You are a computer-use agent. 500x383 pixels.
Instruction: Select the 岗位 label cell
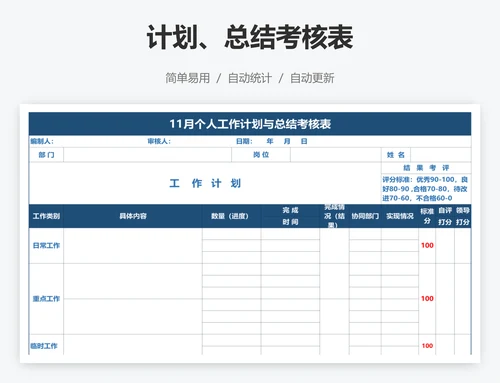(261, 155)
